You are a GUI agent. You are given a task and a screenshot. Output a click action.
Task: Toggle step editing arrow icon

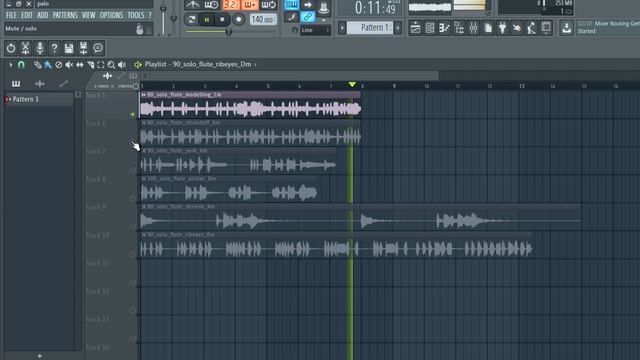pos(308,5)
